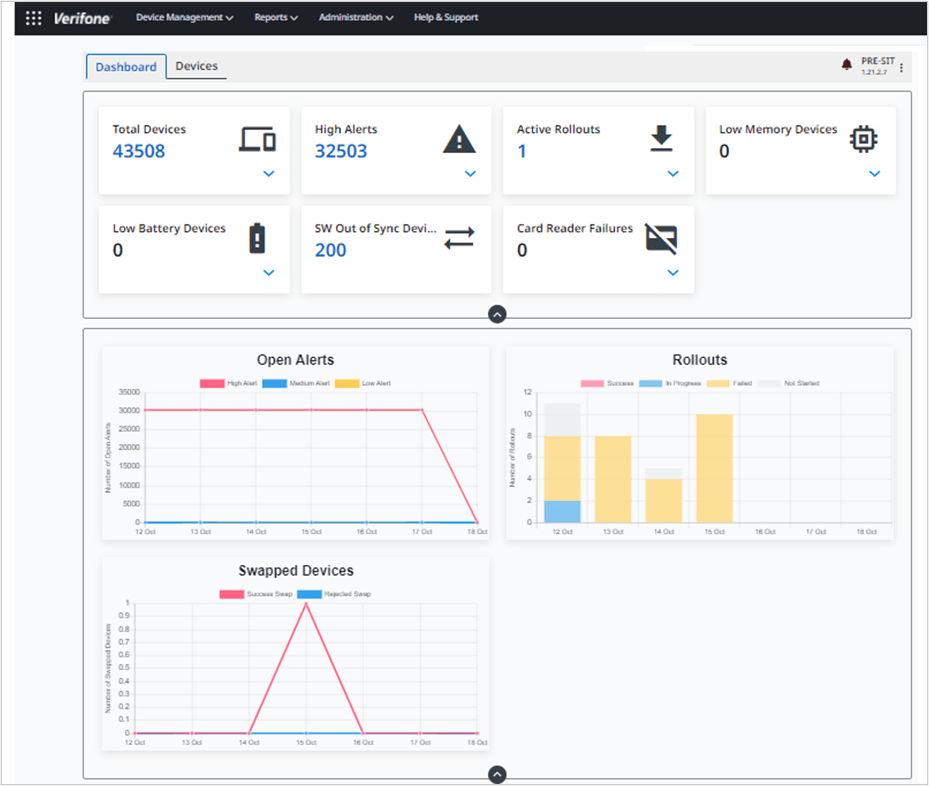
Task: Click the notification bell icon
Action: coord(846,61)
